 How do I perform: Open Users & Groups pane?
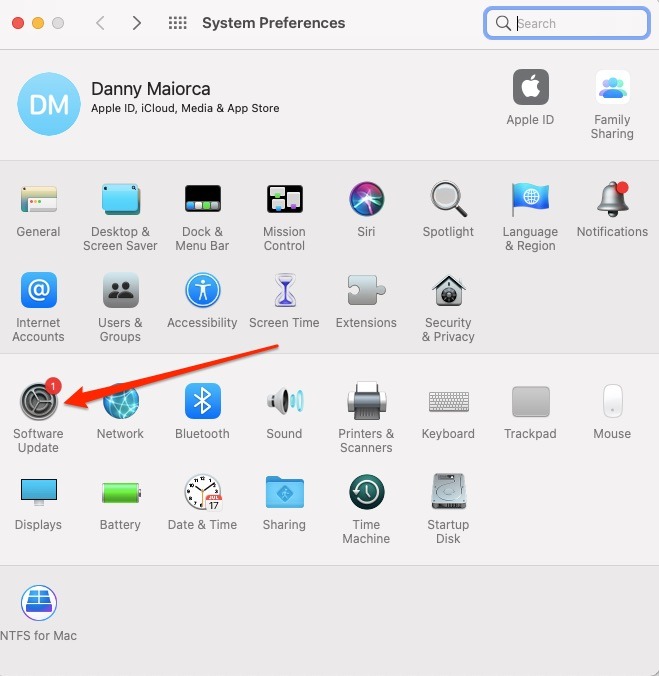coord(121,290)
